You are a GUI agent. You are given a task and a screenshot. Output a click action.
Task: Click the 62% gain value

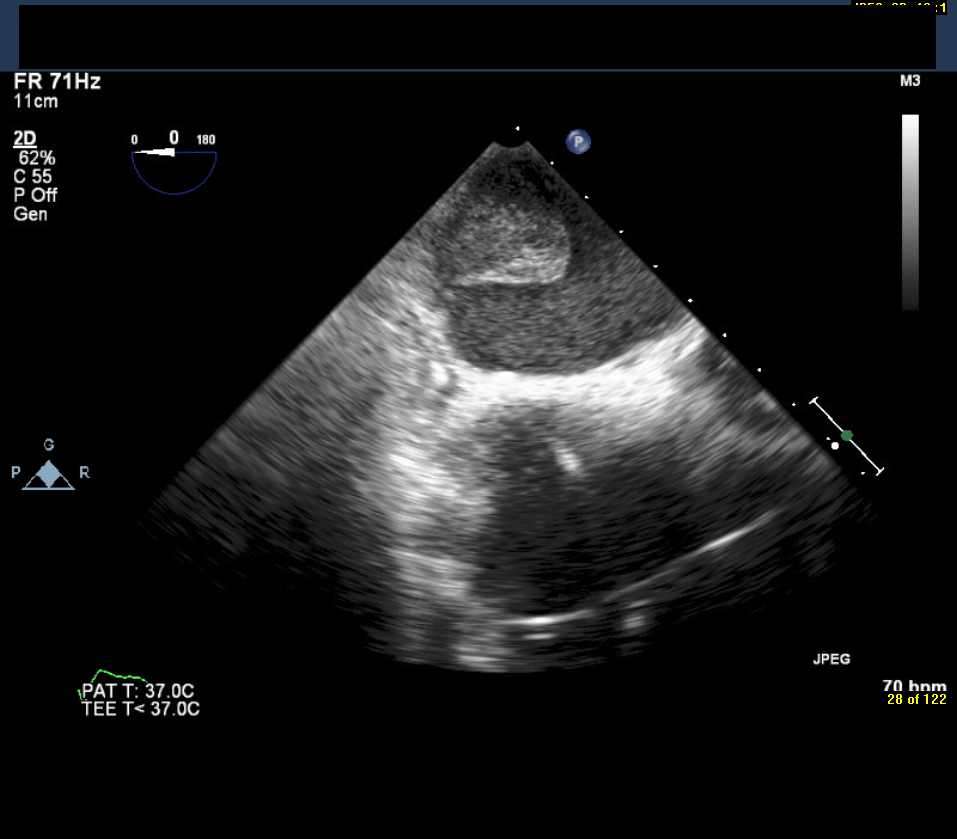[37, 158]
